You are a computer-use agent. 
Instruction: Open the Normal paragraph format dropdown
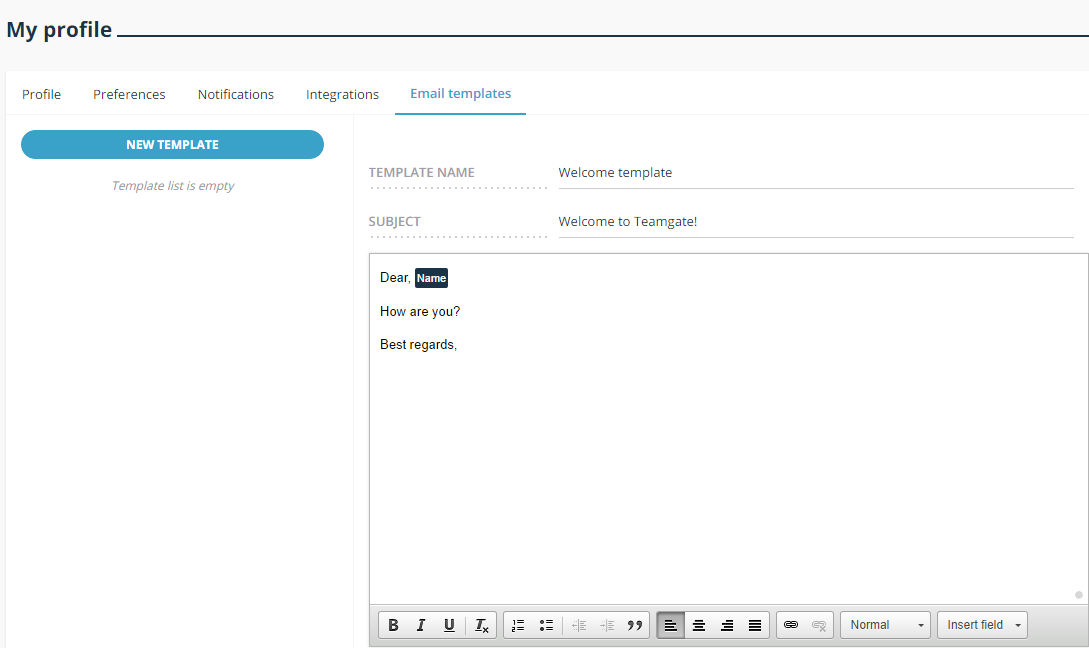886,625
